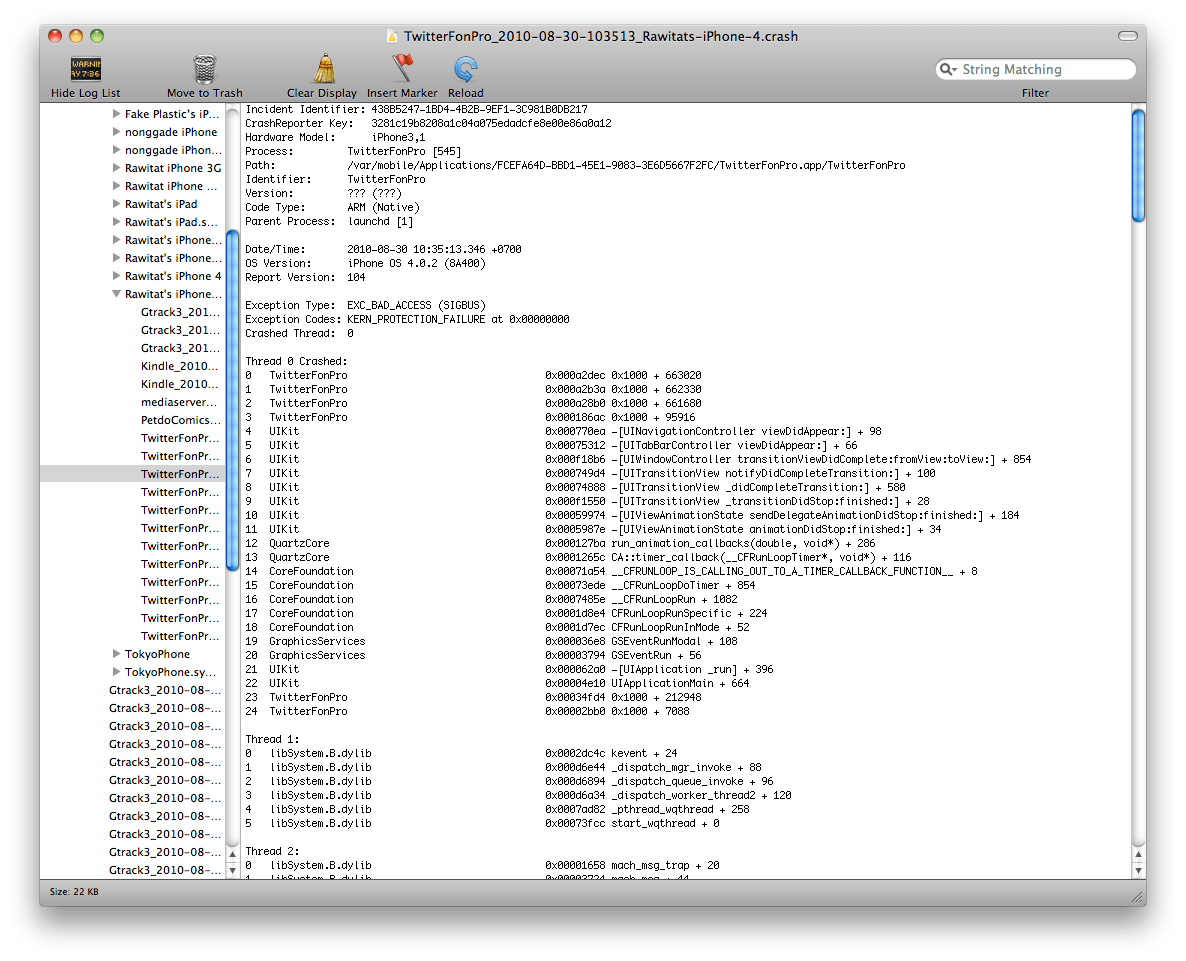Expand the Rawitat's iPad.s... group

(x=116, y=222)
